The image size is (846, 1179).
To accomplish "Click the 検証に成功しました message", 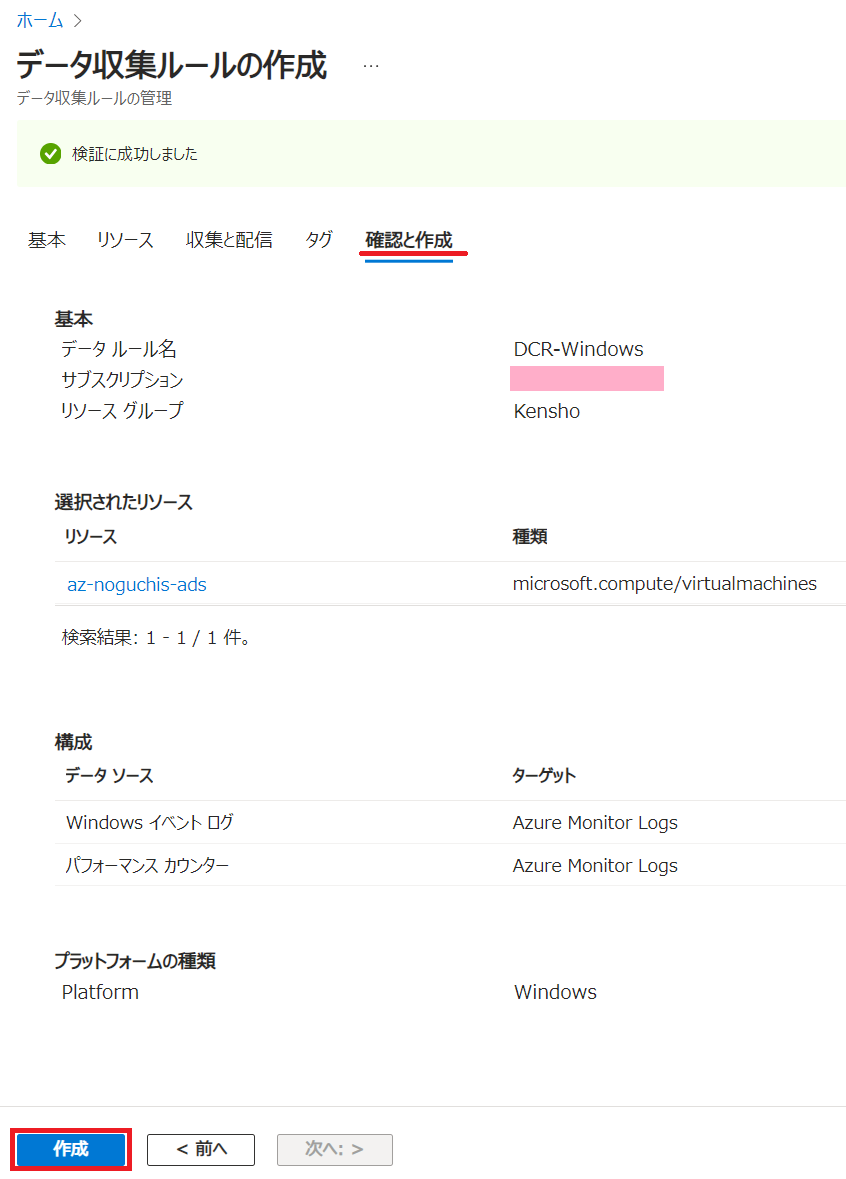I will pos(135,154).
